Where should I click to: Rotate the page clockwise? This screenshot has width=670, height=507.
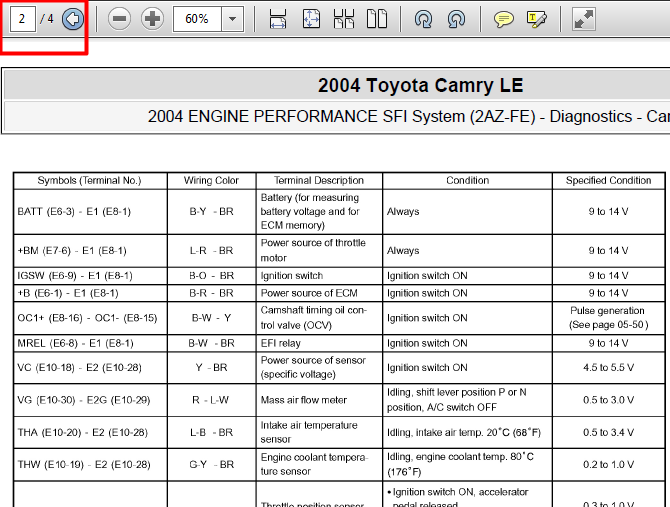pyautogui.click(x=423, y=19)
